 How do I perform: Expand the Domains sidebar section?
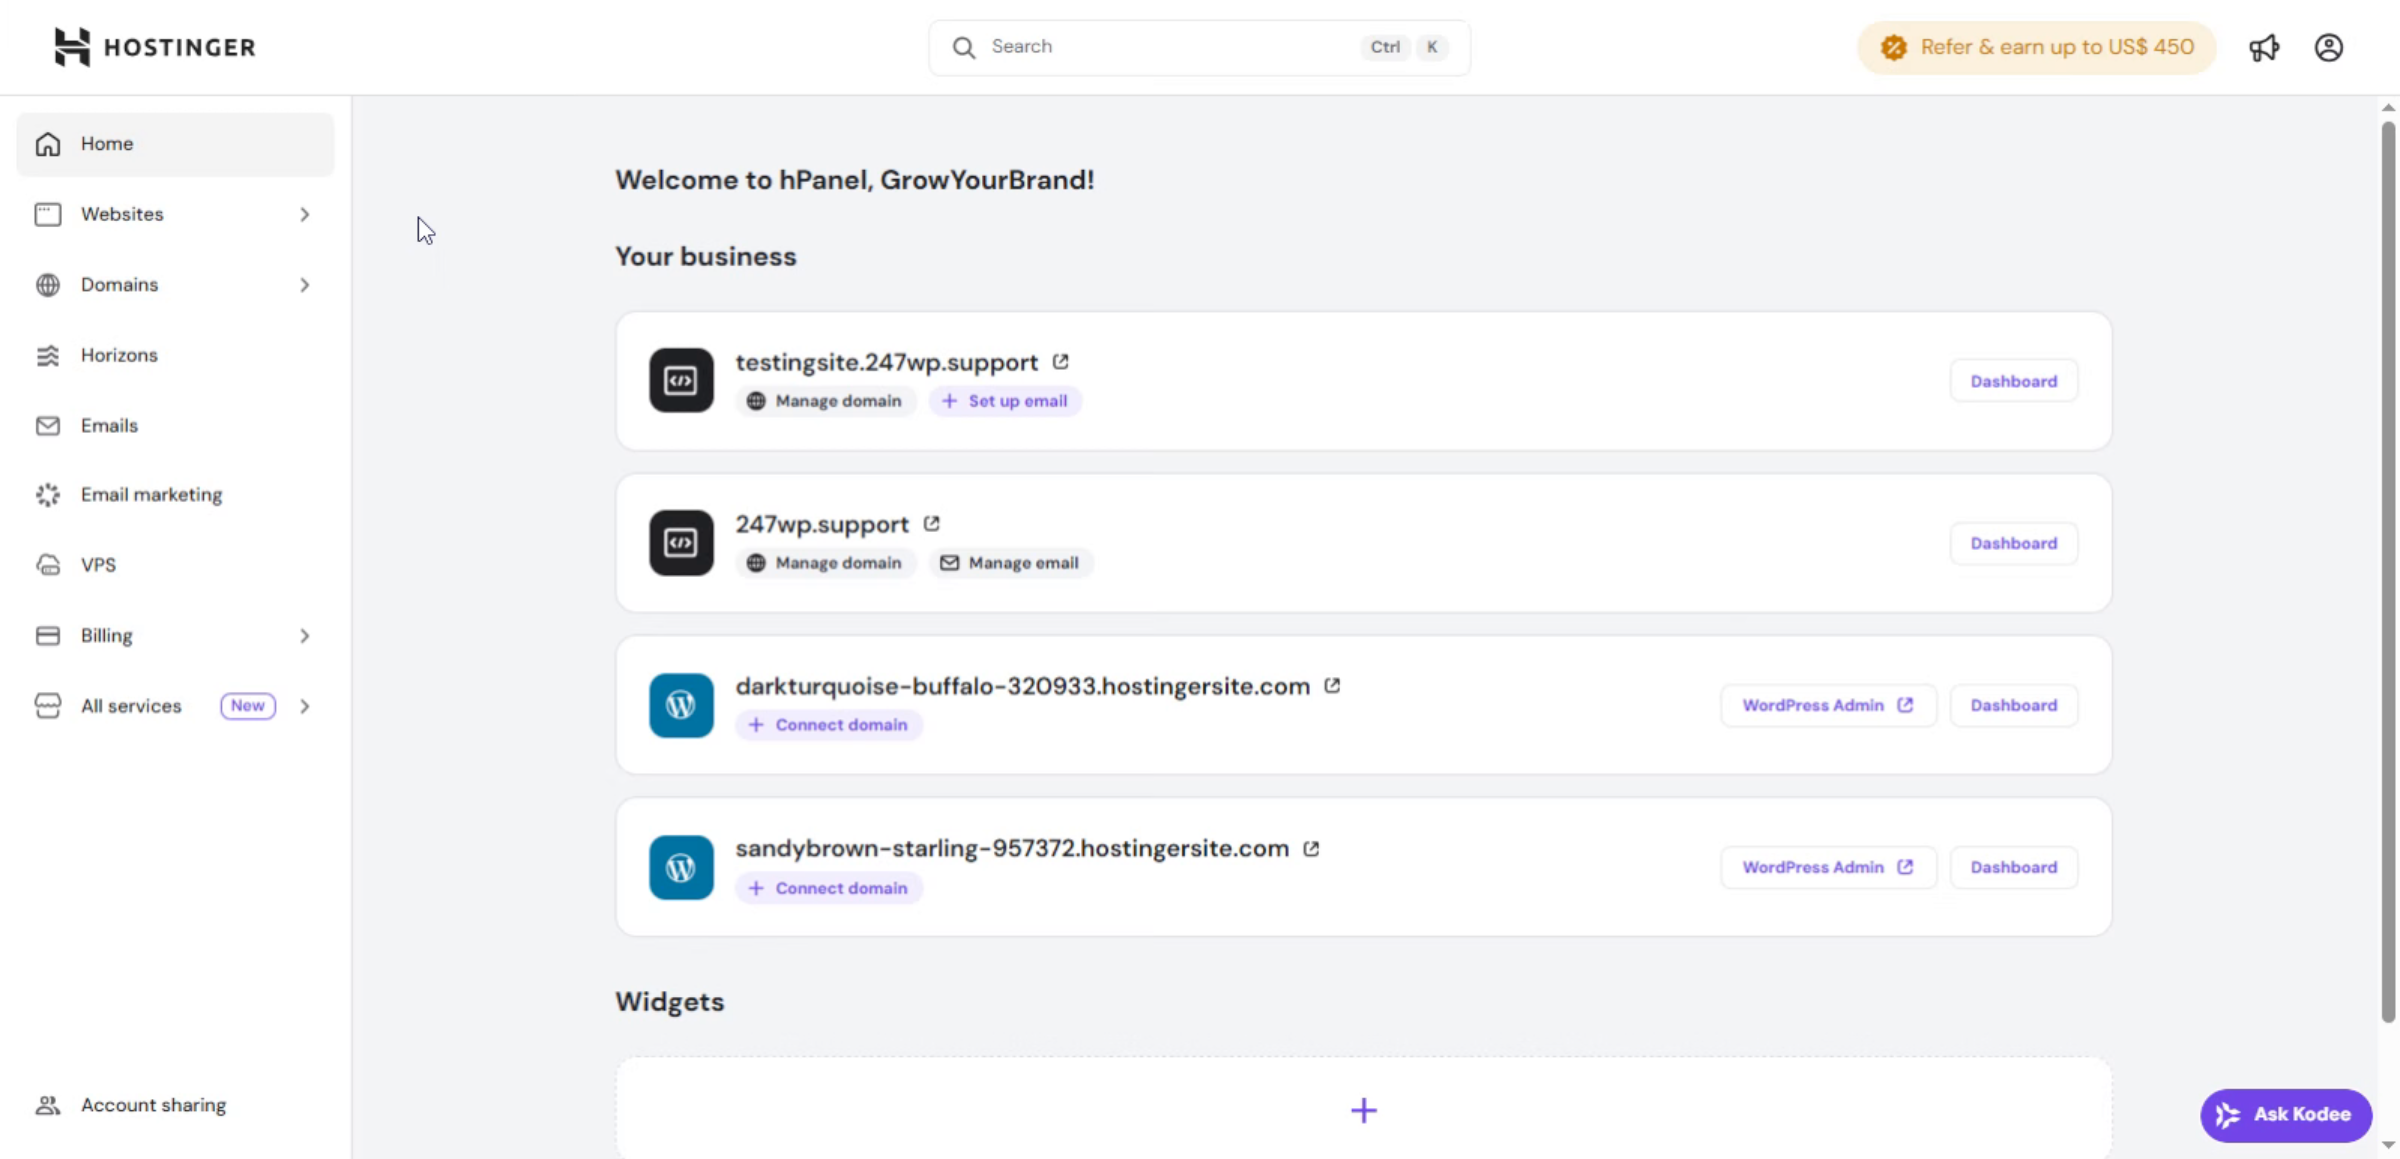click(x=305, y=285)
